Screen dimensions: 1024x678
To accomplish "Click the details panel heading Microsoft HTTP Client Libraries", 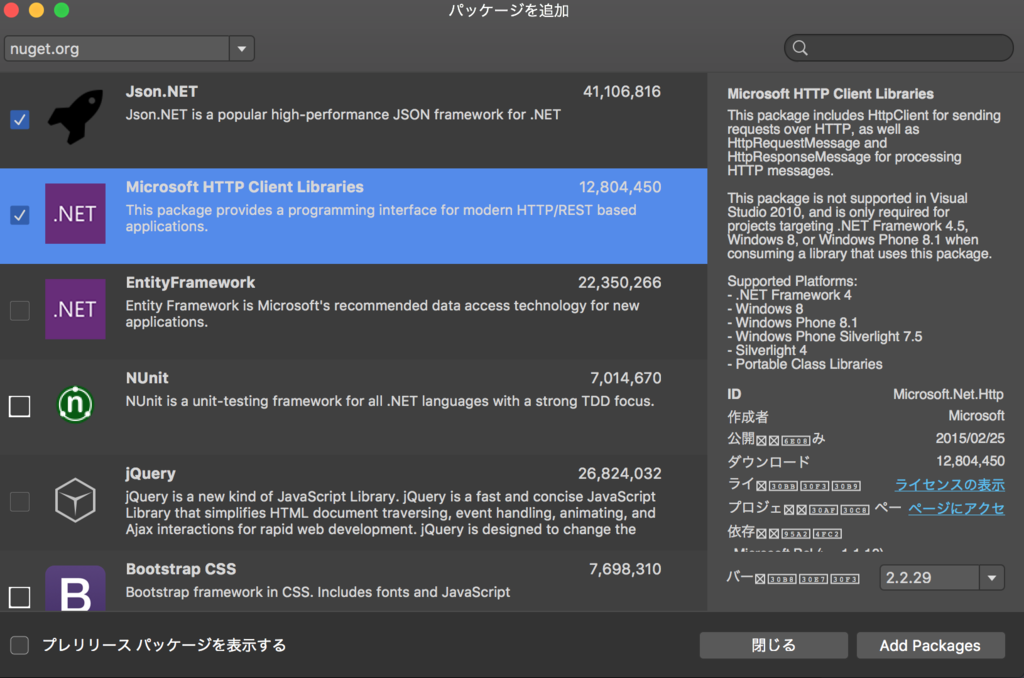I will point(830,93).
